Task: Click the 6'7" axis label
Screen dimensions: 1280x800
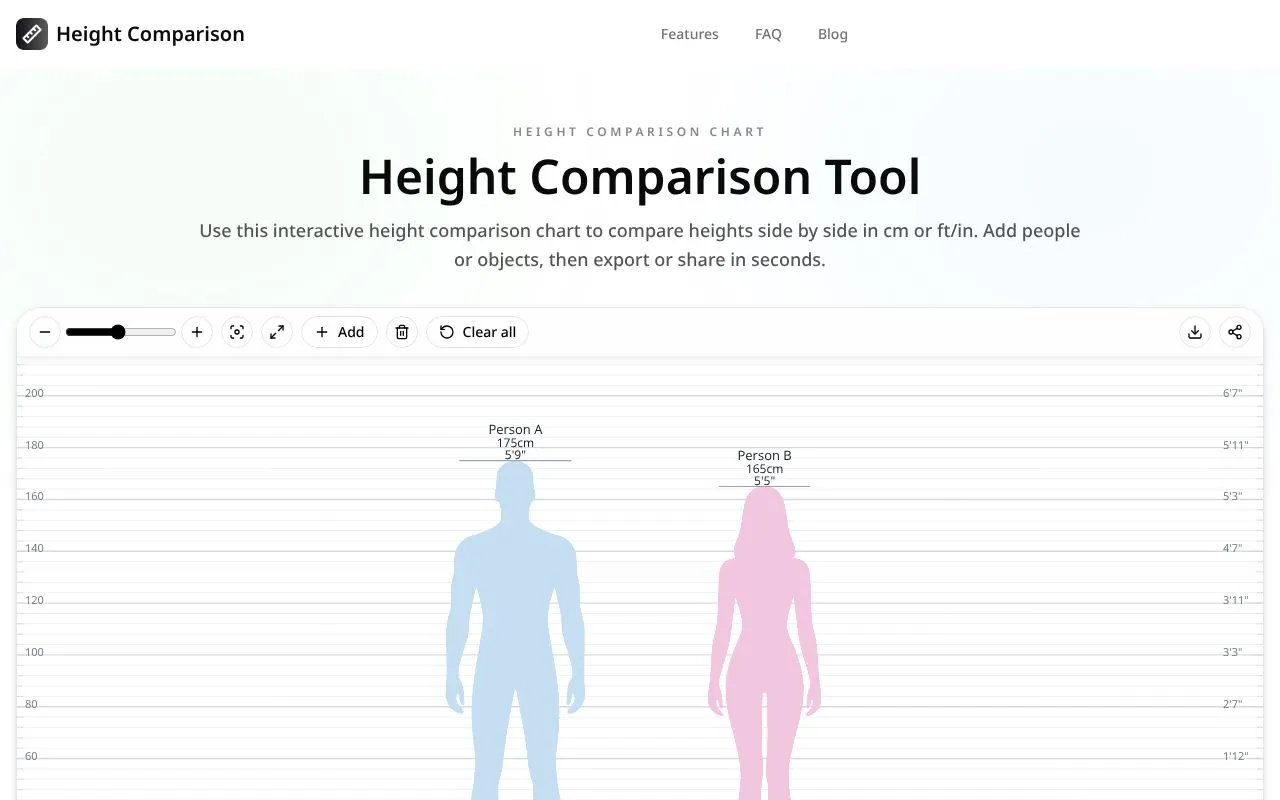Action: (x=1232, y=393)
